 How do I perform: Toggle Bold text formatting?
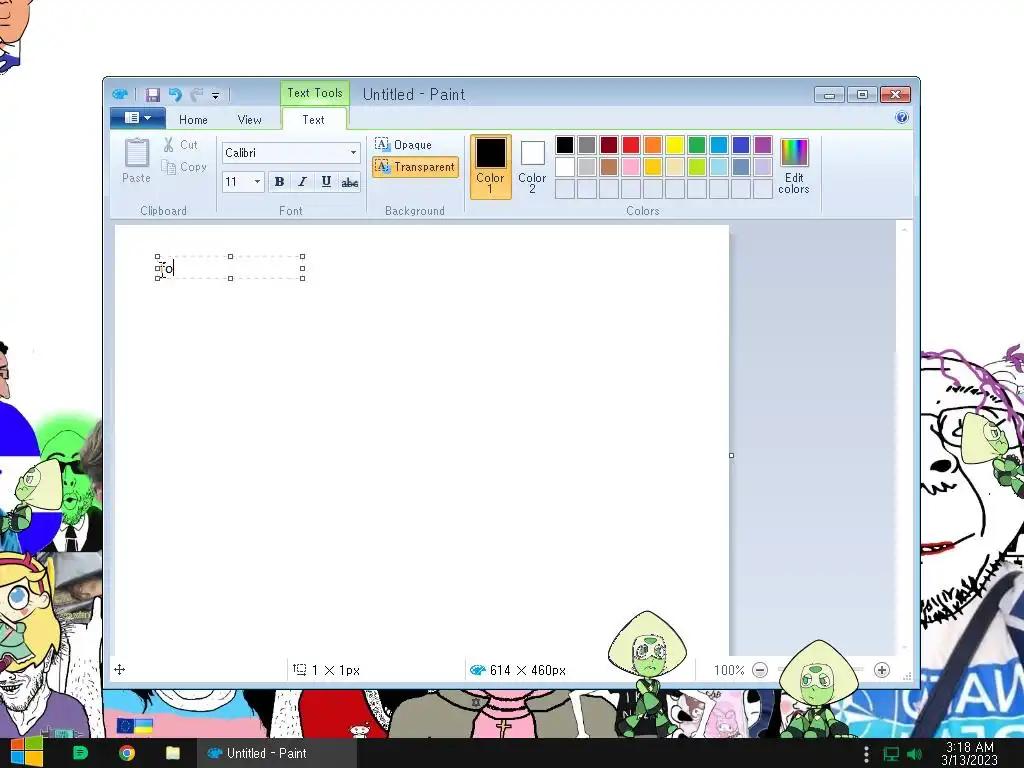click(280, 182)
